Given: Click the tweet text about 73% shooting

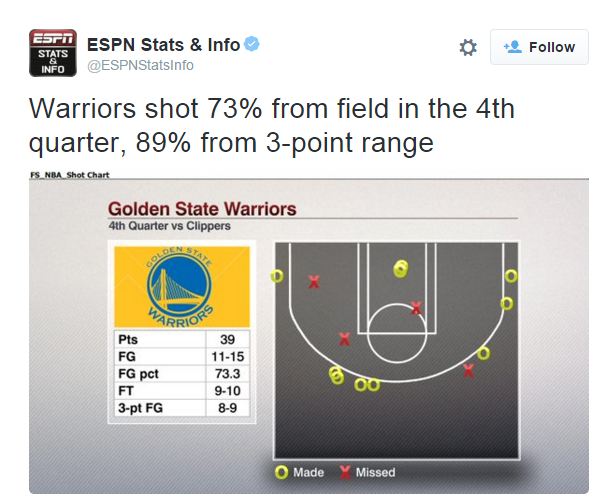Looking at the screenshot, I should point(271,125).
